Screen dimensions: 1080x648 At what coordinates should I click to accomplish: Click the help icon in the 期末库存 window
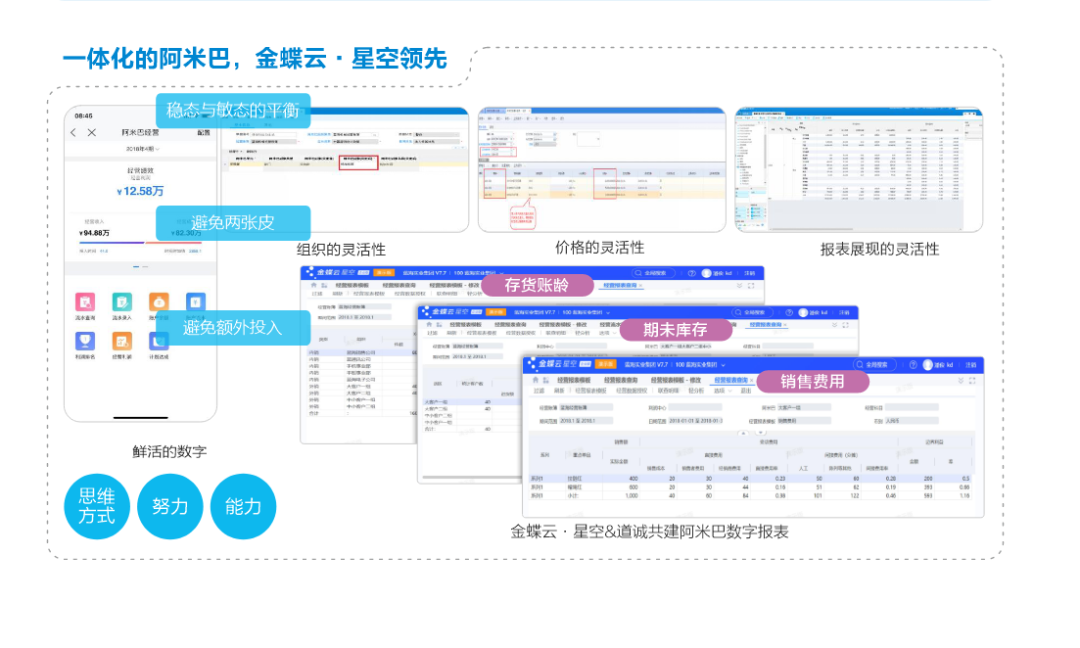pyautogui.click(x=789, y=313)
